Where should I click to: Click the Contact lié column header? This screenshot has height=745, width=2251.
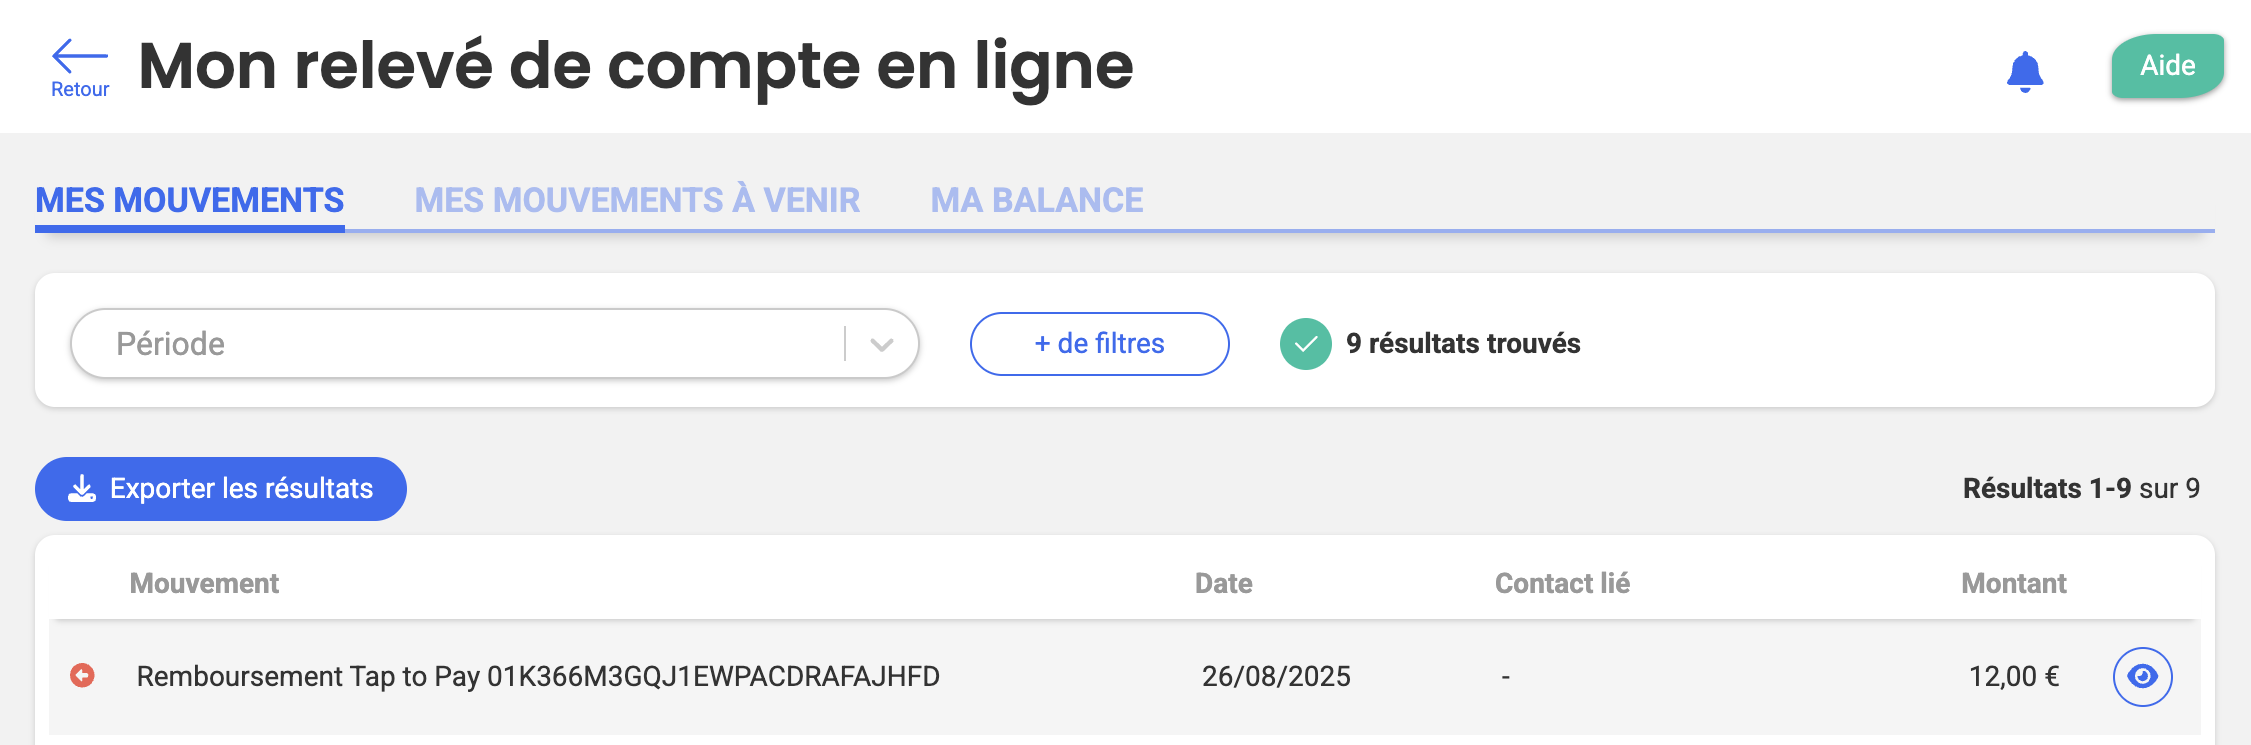pos(1561,583)
